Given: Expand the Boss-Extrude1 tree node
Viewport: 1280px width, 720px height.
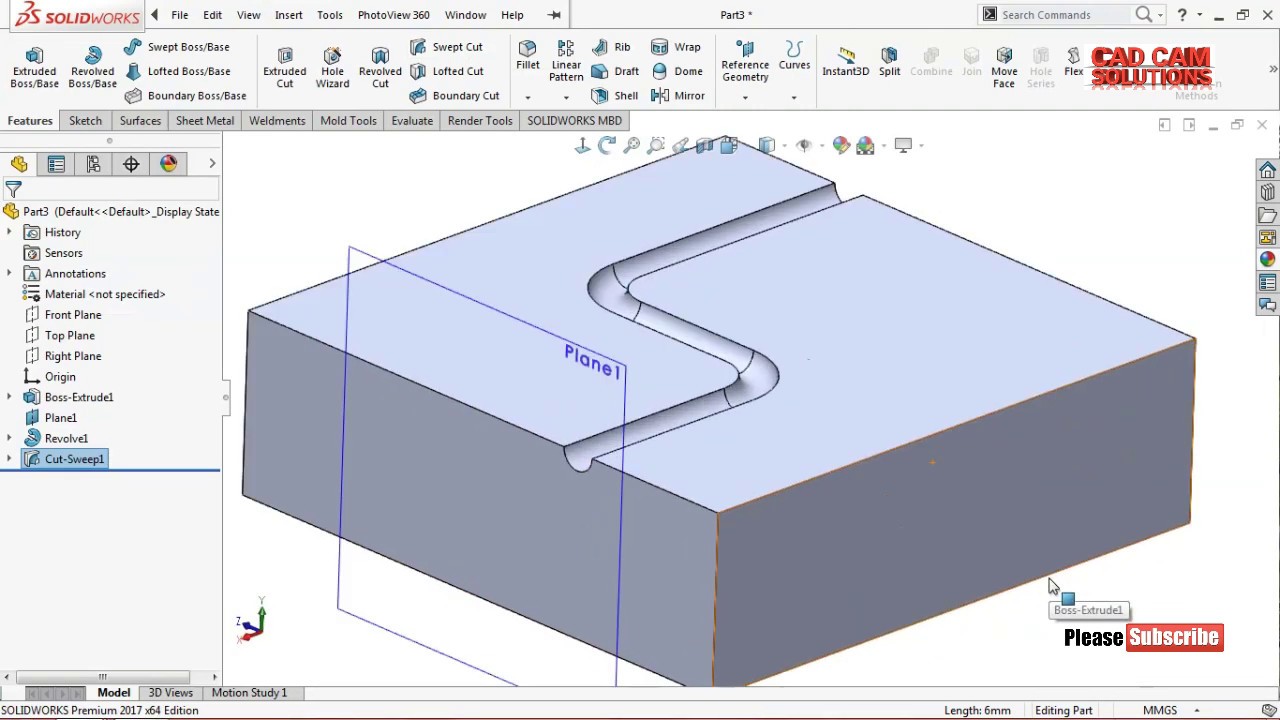Looking at the screenshot, I should point(10,397).
